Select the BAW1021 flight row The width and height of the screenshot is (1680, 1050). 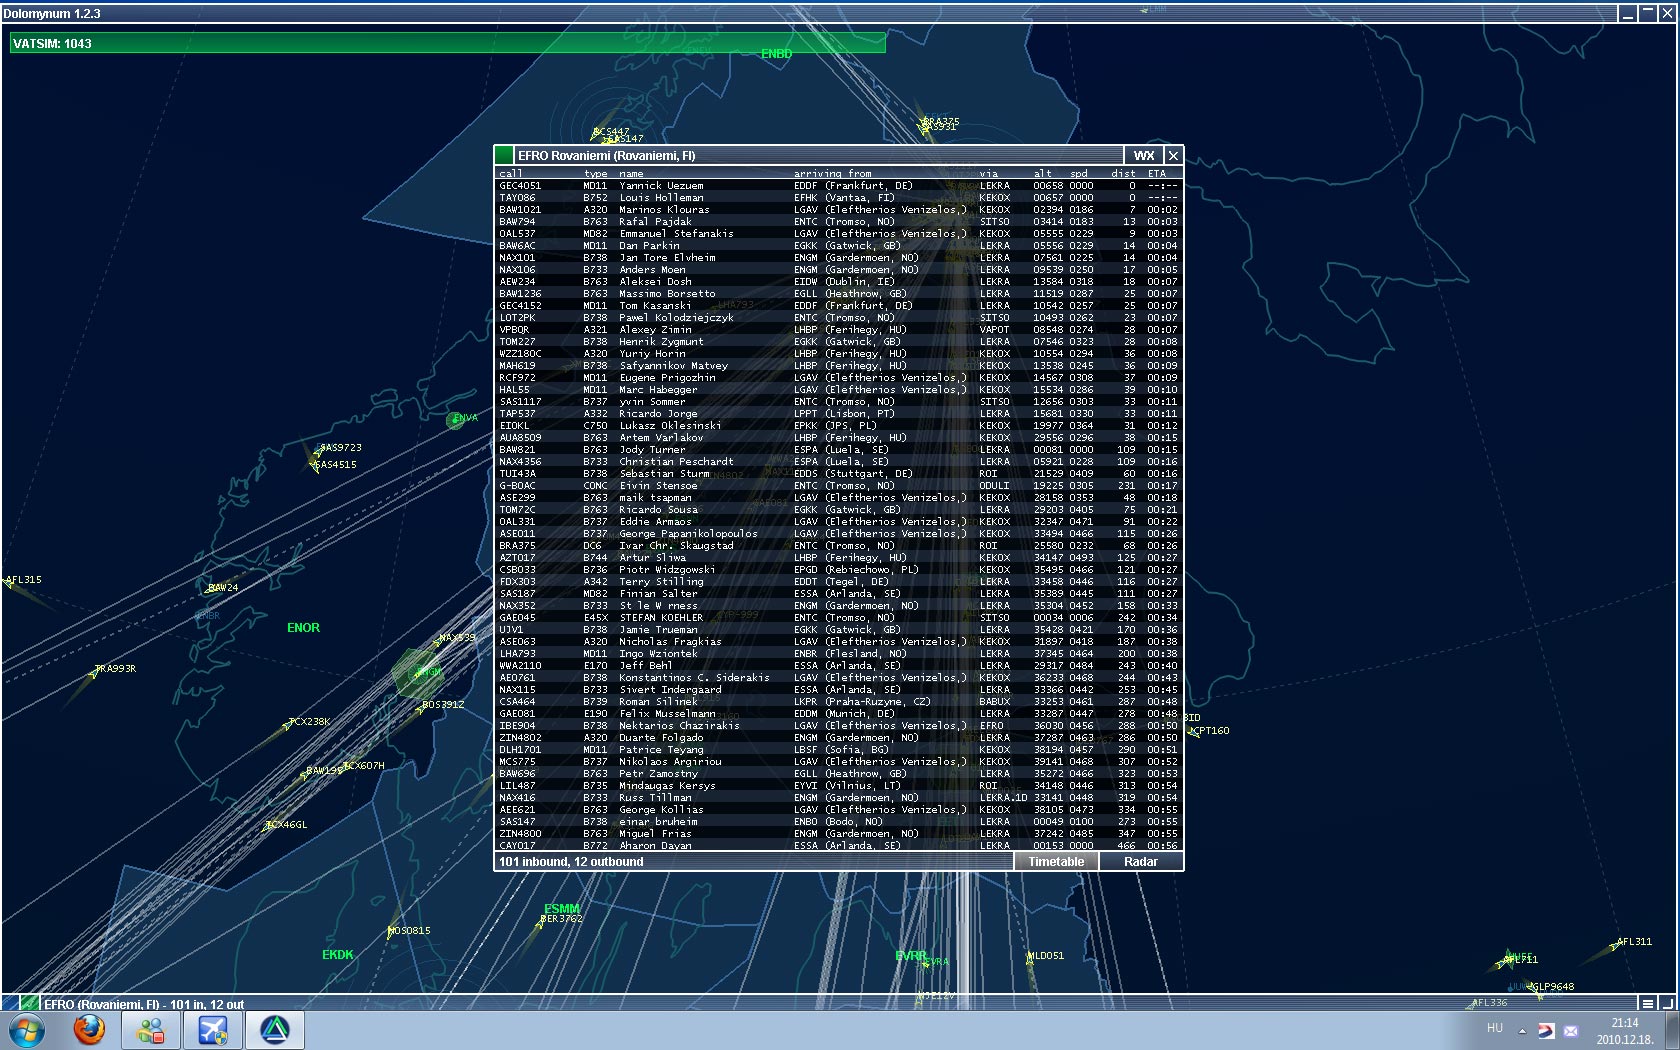[839, 210]
